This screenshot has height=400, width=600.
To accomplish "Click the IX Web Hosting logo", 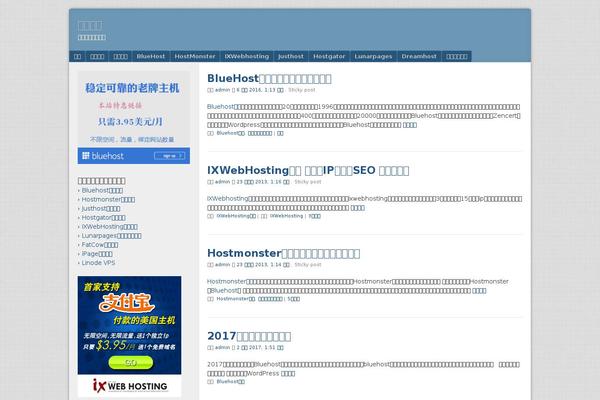I will pyautogui.click(x=130, y=386).
